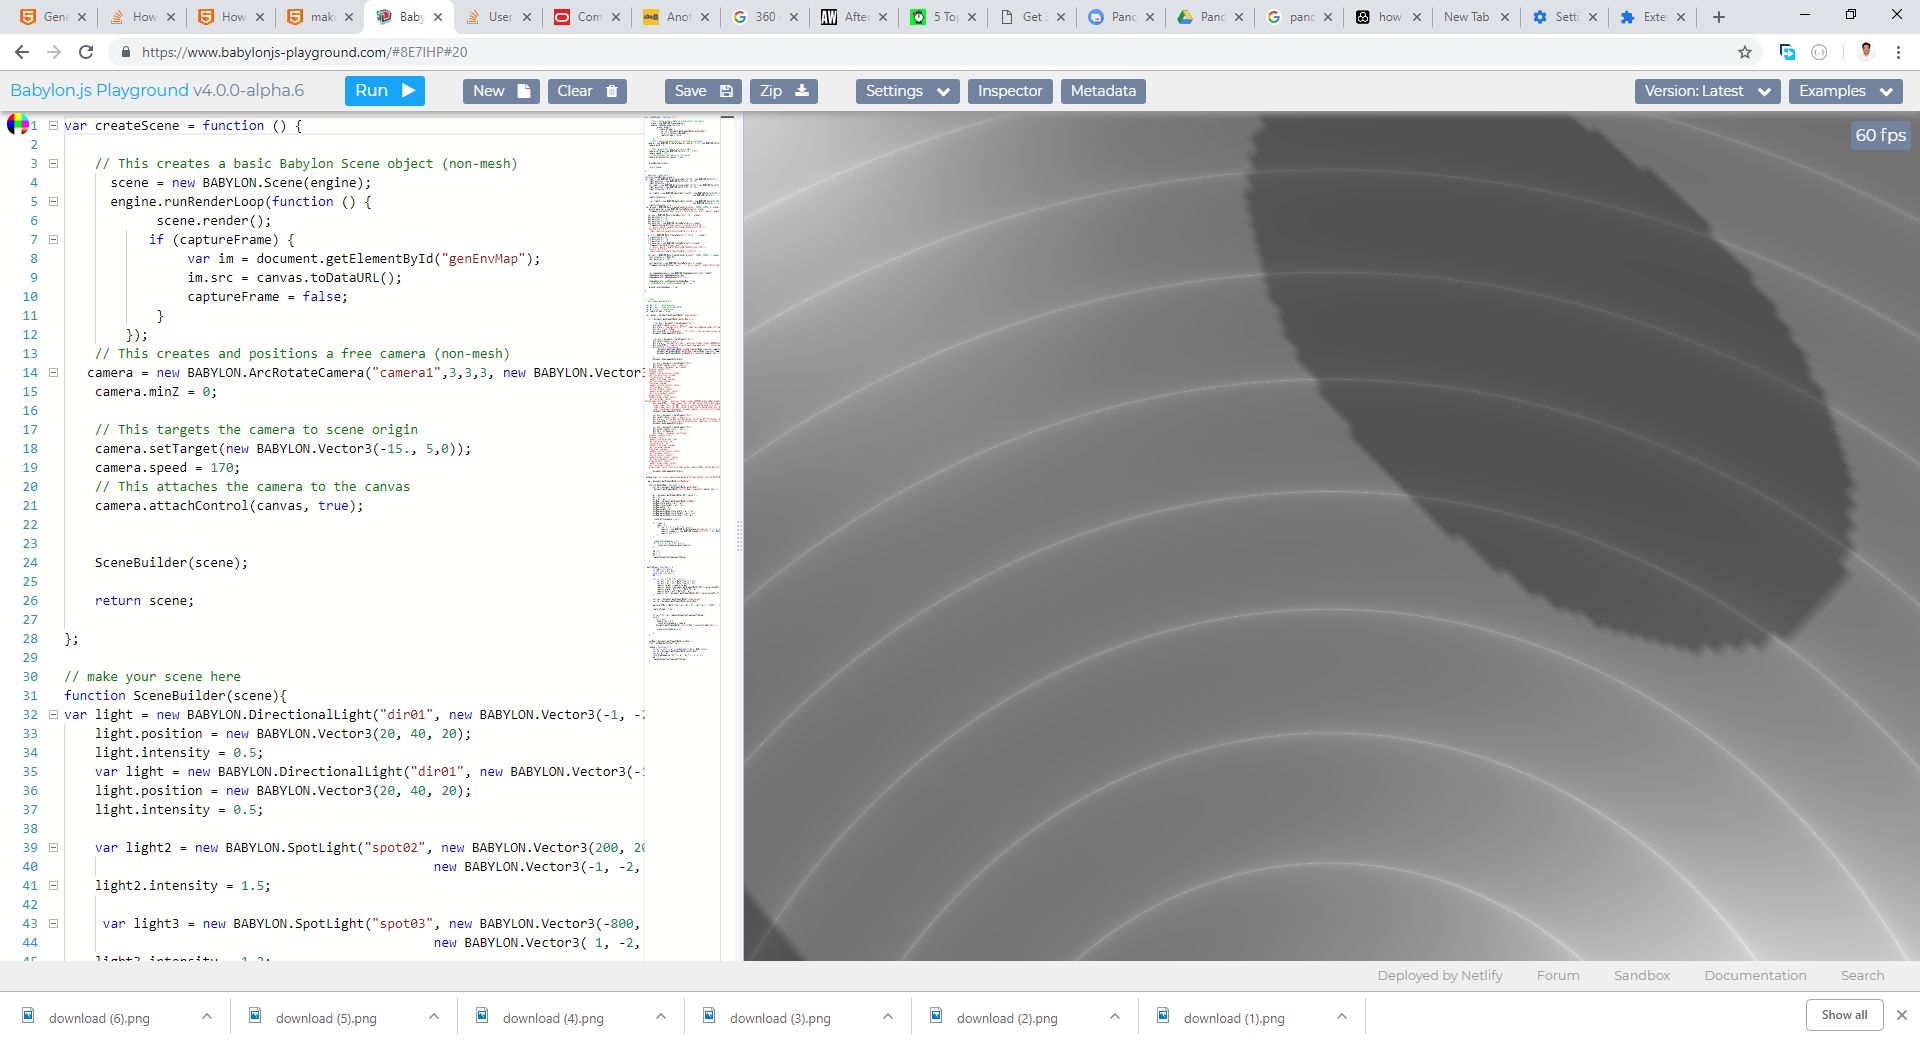
Task: Open options arrow for download (6).png
Action: (207, 1017)
